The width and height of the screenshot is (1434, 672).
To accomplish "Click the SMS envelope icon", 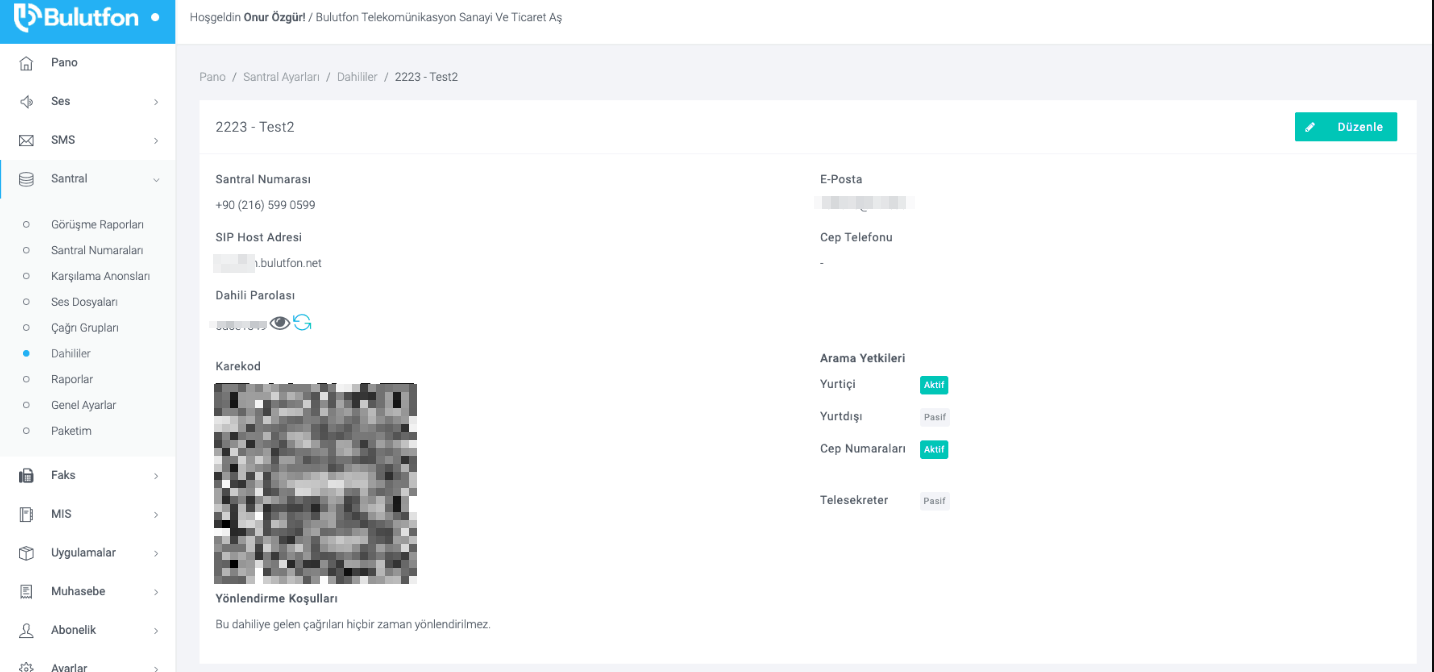I will (27, 140).
